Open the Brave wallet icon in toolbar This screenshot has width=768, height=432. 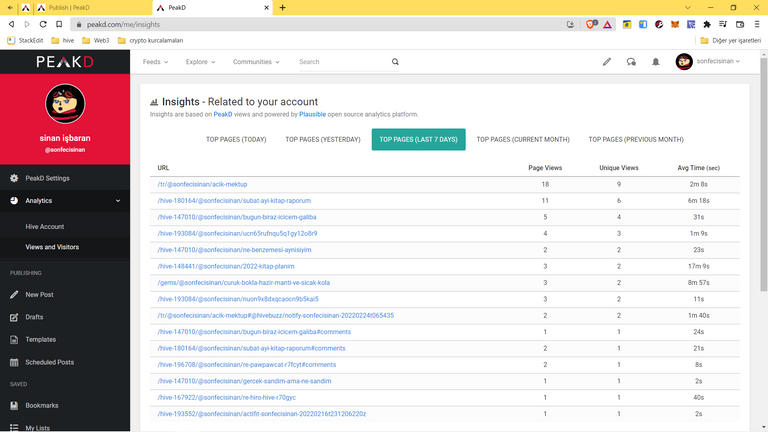(740, 24)
